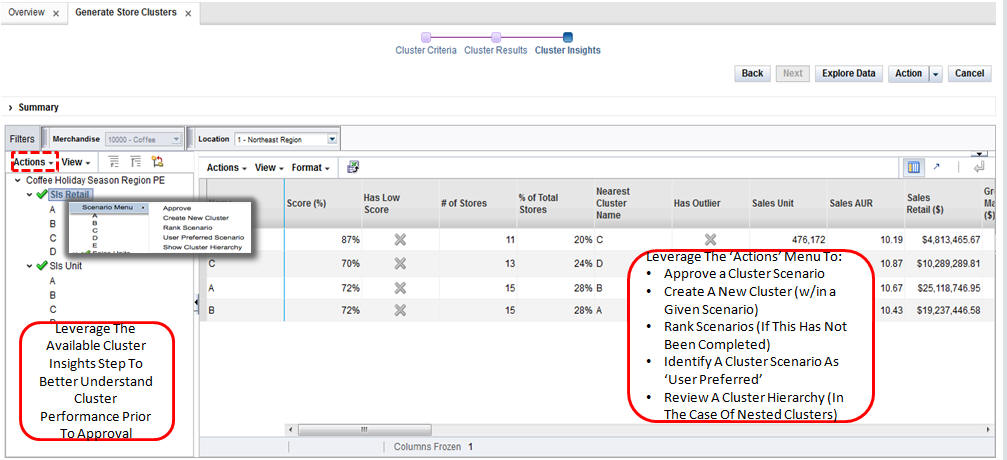
Task: Click the Nearest Cluster Name column header
Action: point(633,203)
